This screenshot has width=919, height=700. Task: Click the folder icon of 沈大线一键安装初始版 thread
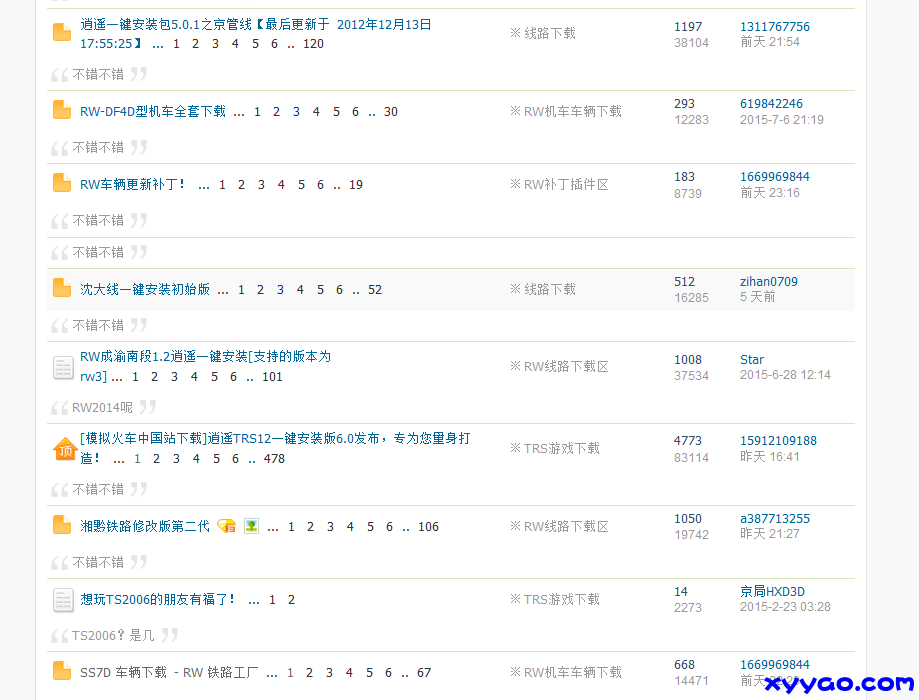click(x=61, y=289)
